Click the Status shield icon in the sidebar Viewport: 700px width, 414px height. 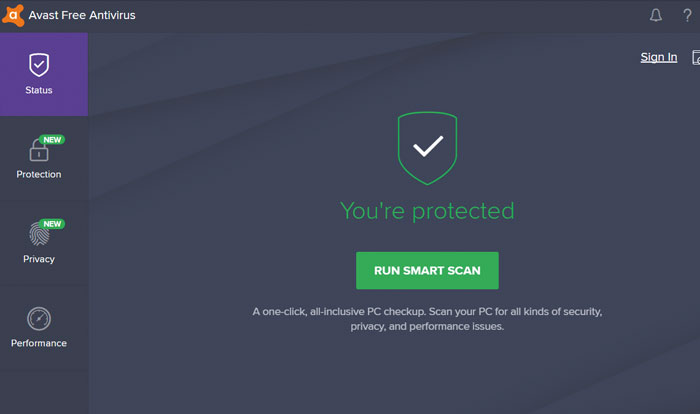[x=39, y=65]
